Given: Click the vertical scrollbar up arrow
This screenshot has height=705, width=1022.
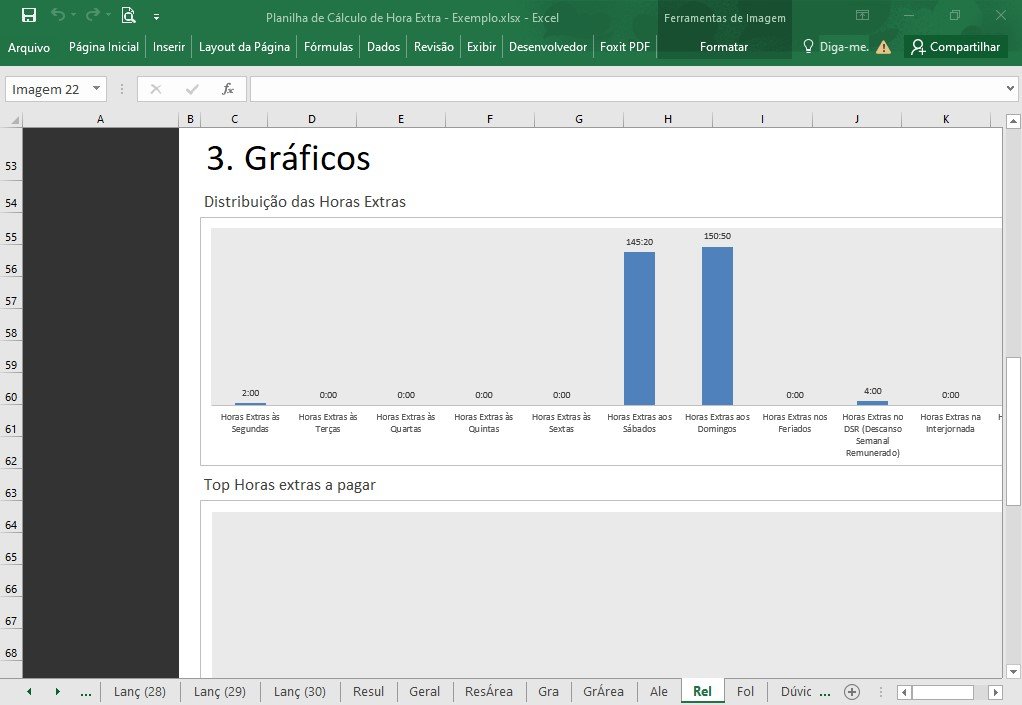Looking at the screenshot, I should pyautogui.click(x=1013, y=121).
